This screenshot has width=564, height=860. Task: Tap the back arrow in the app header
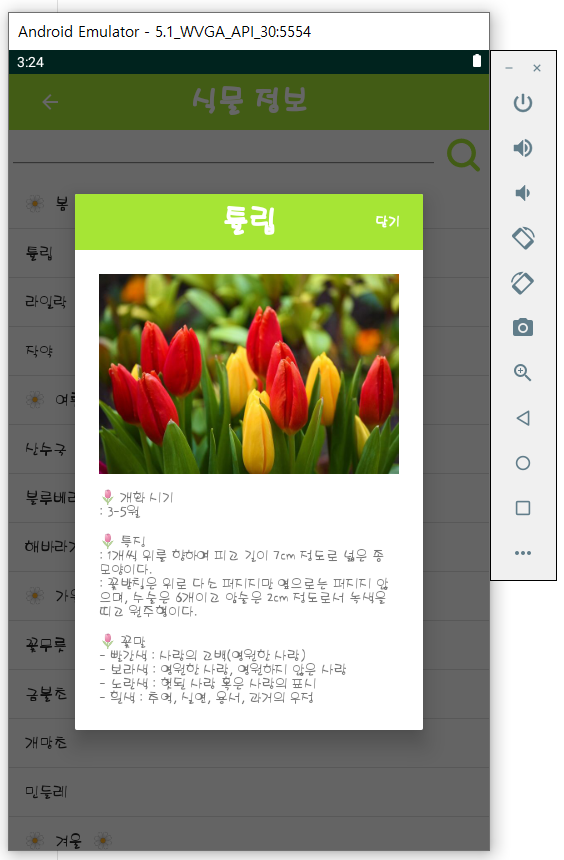pyautogui.click(x=50, y=102)
